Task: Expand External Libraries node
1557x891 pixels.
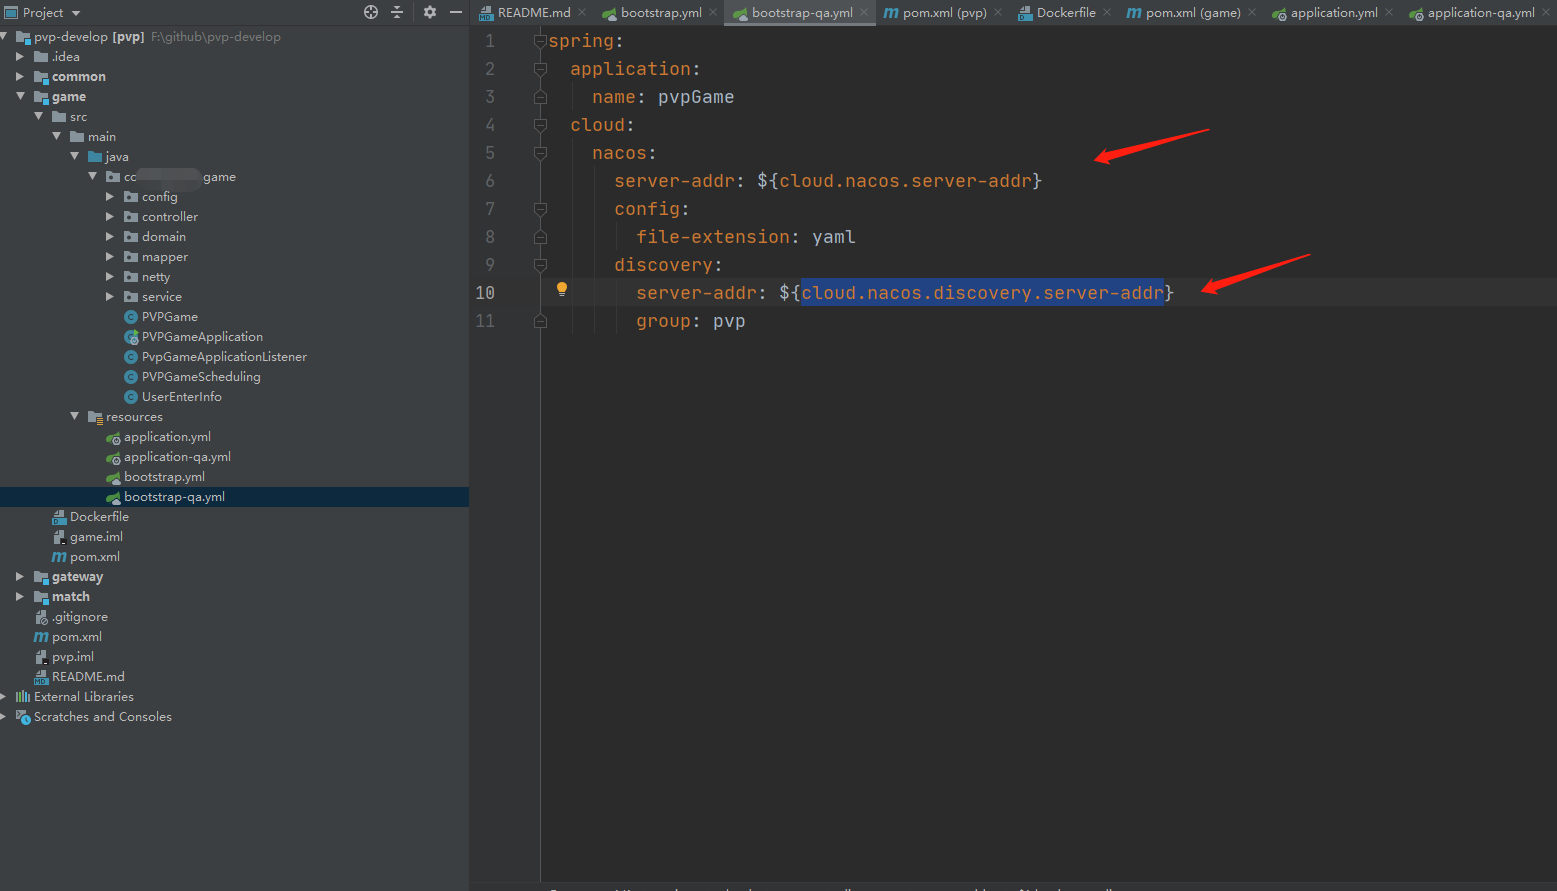Action: coord(4,697)
